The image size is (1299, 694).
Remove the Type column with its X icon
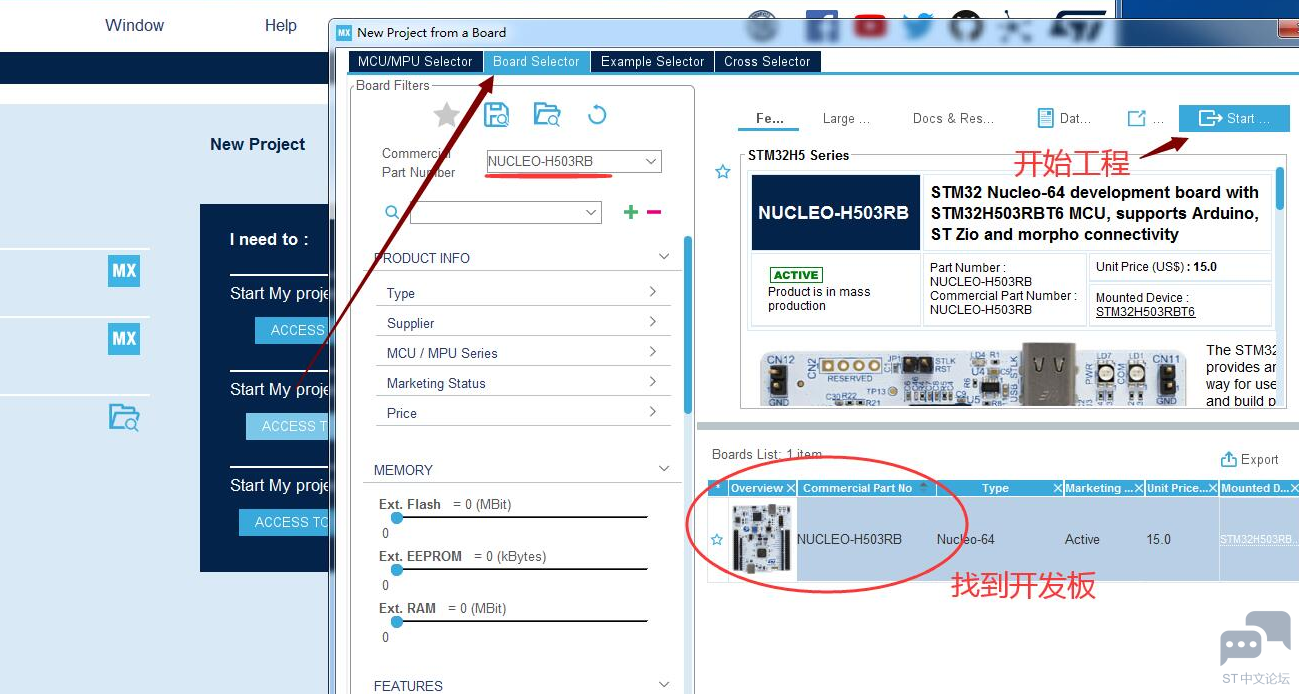click(1057, 488)
